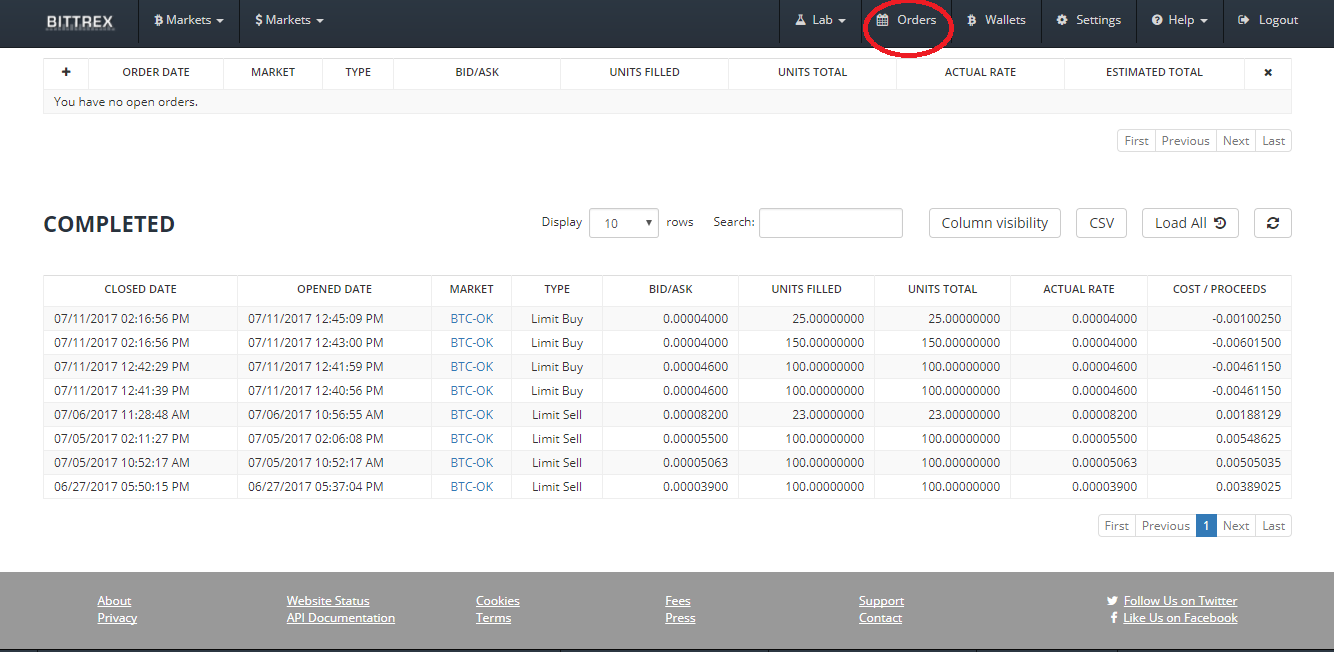The height and width of the screenshot is (652, 1334).
Task: Dismiss open orders with the X icon
Action: point(1267,72)
